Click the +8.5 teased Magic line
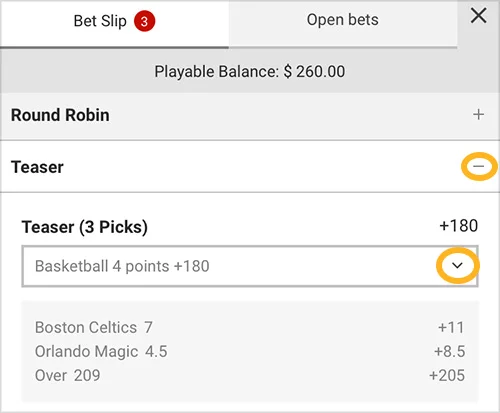500x413 pixels. pos(450,351)
